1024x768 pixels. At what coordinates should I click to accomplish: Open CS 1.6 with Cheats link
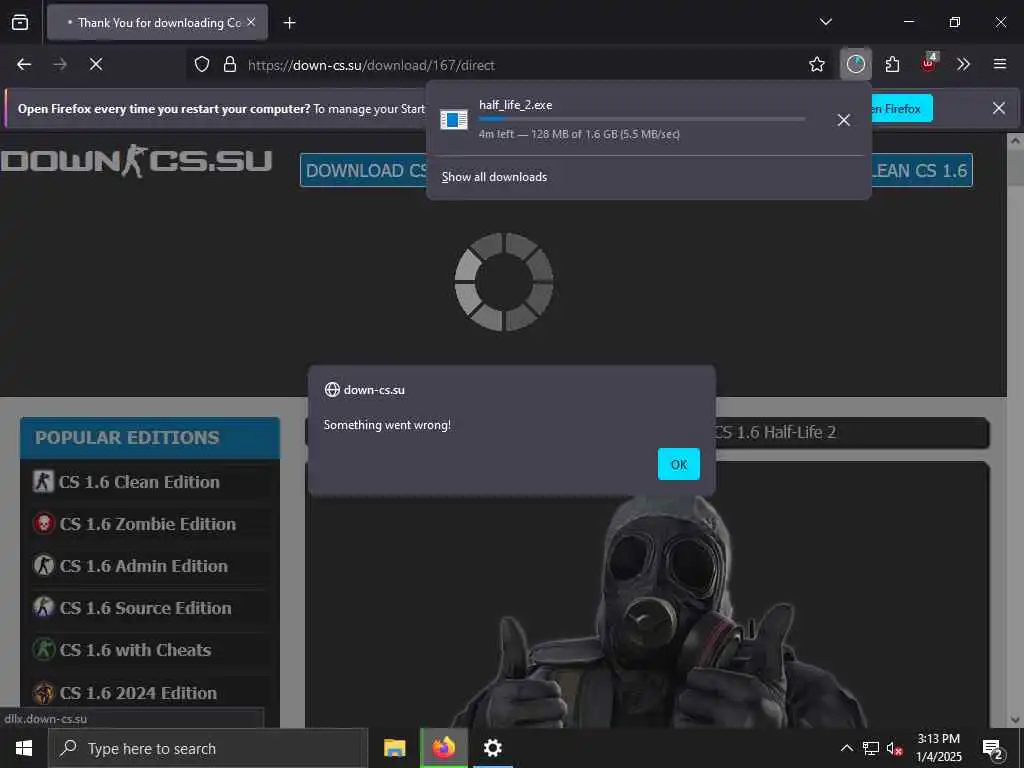pyautogui.click(x=135, y=650)
